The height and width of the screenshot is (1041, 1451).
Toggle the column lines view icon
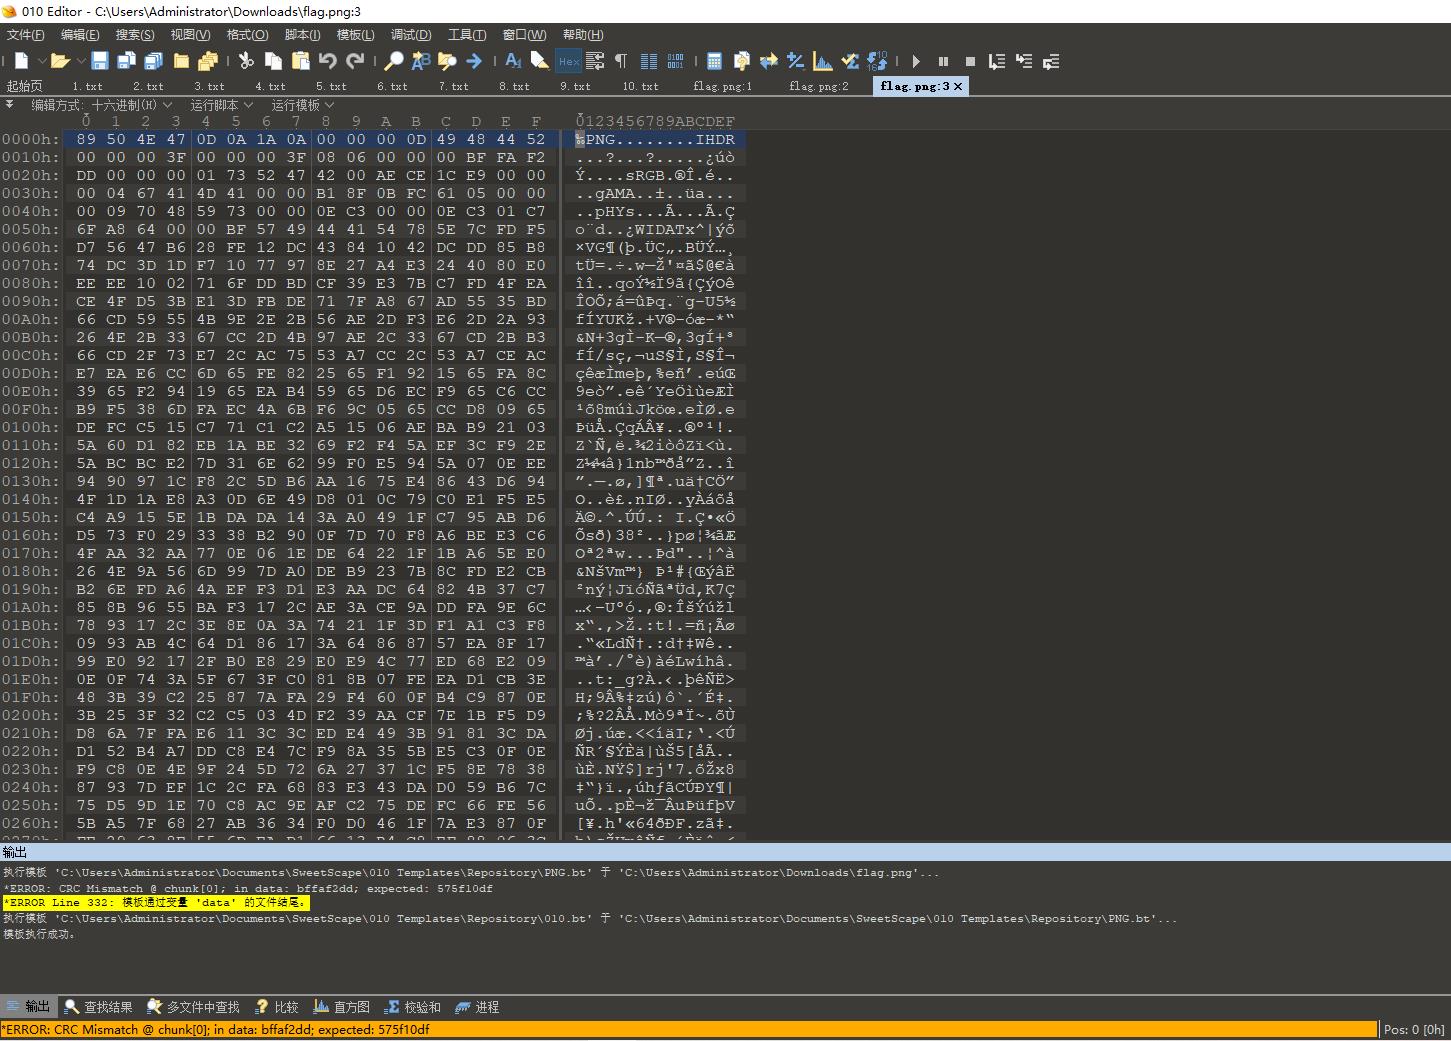649,61
